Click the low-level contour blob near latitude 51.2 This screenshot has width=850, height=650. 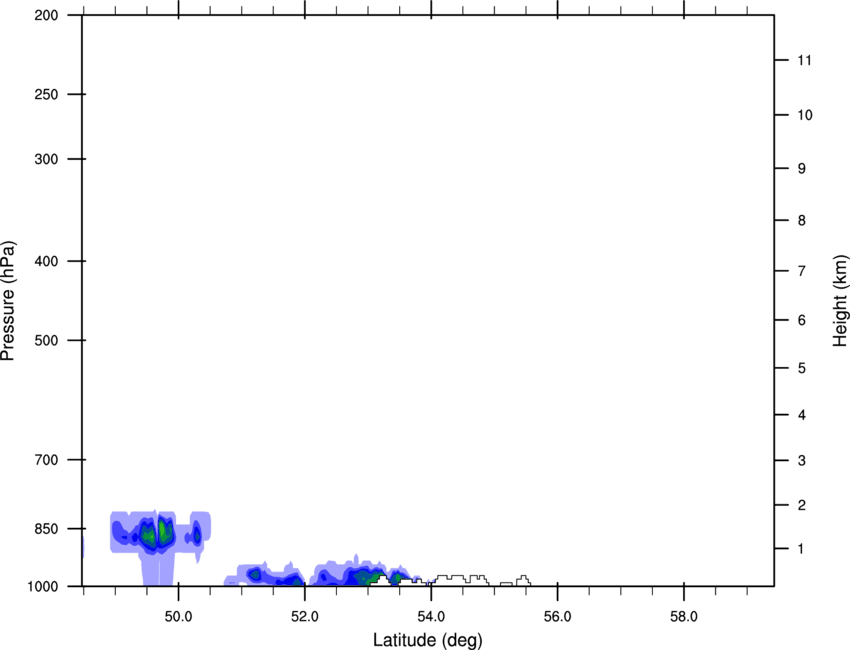coord(255,574)
